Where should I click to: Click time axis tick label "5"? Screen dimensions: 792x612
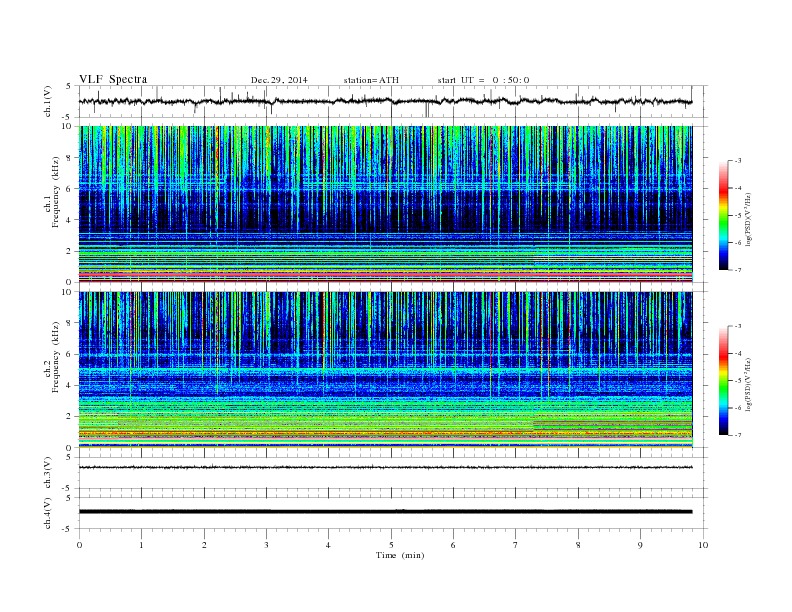(391, 545)
